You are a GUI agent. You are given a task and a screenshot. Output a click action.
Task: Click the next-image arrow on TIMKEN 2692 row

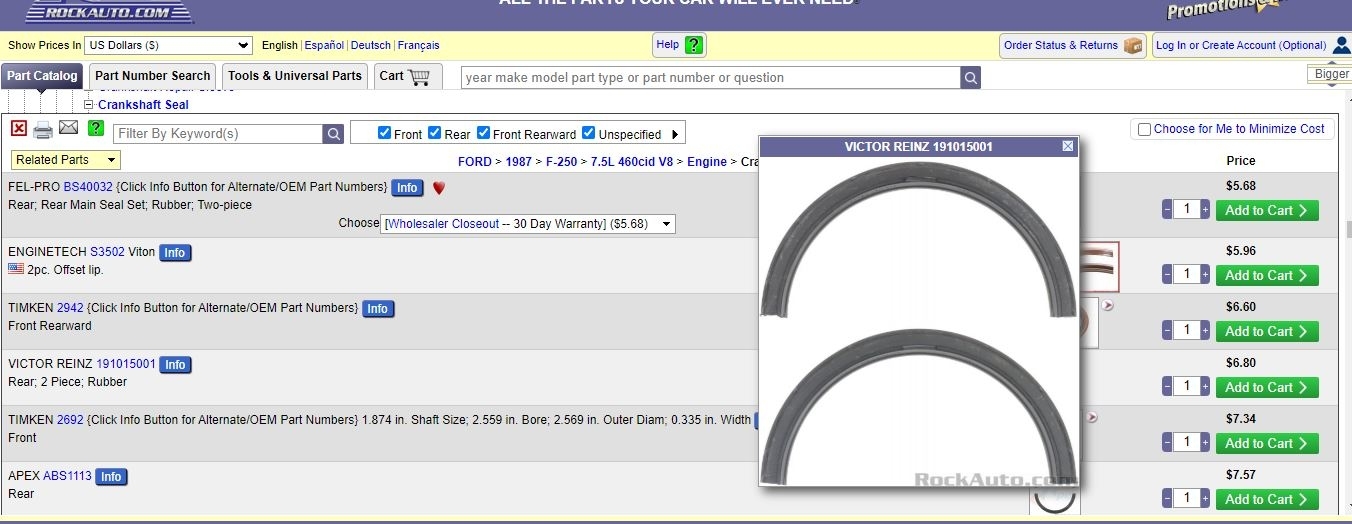click(1091, 418)
